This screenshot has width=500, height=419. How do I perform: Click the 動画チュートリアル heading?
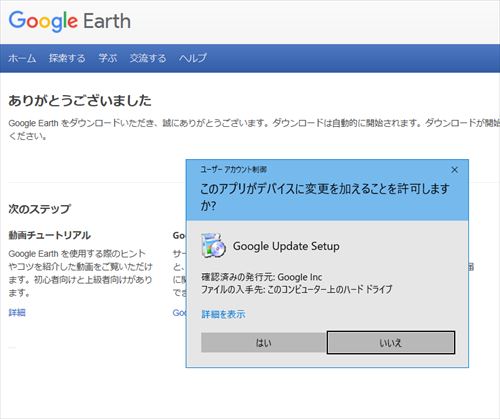pos(49,235)
